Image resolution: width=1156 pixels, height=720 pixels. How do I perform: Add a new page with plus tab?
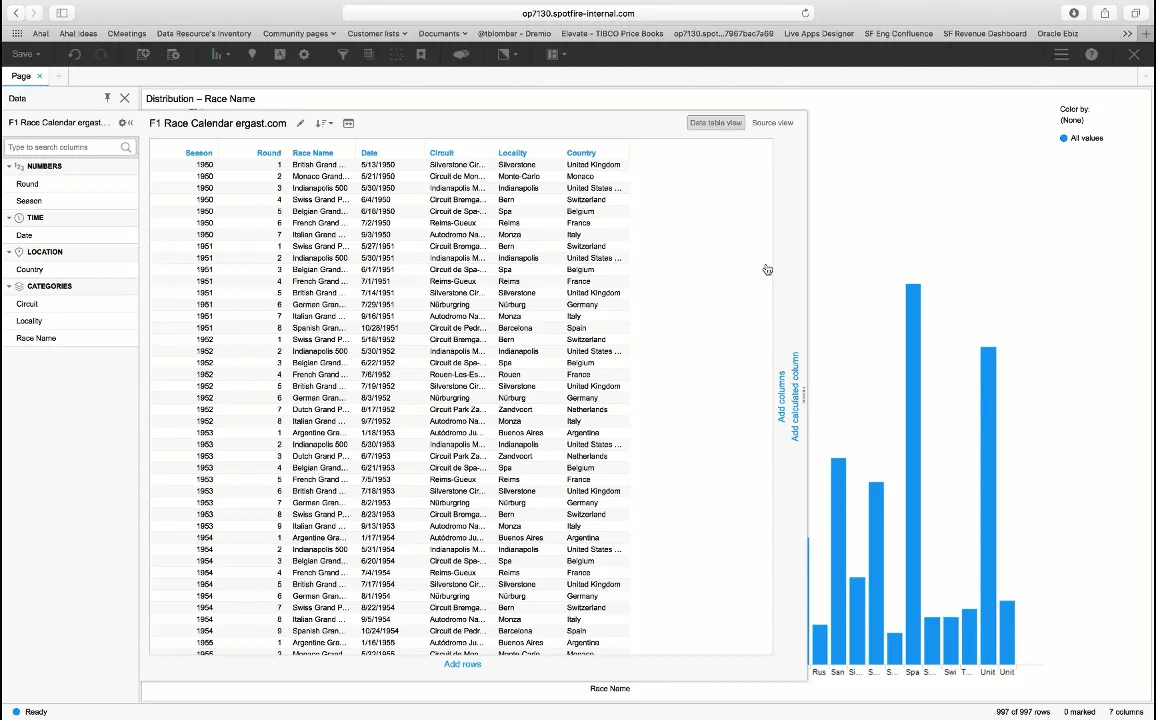point(59,76)
